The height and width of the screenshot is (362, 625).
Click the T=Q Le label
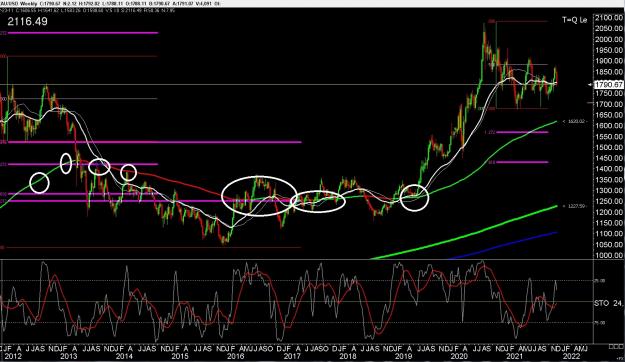[575, 20]
